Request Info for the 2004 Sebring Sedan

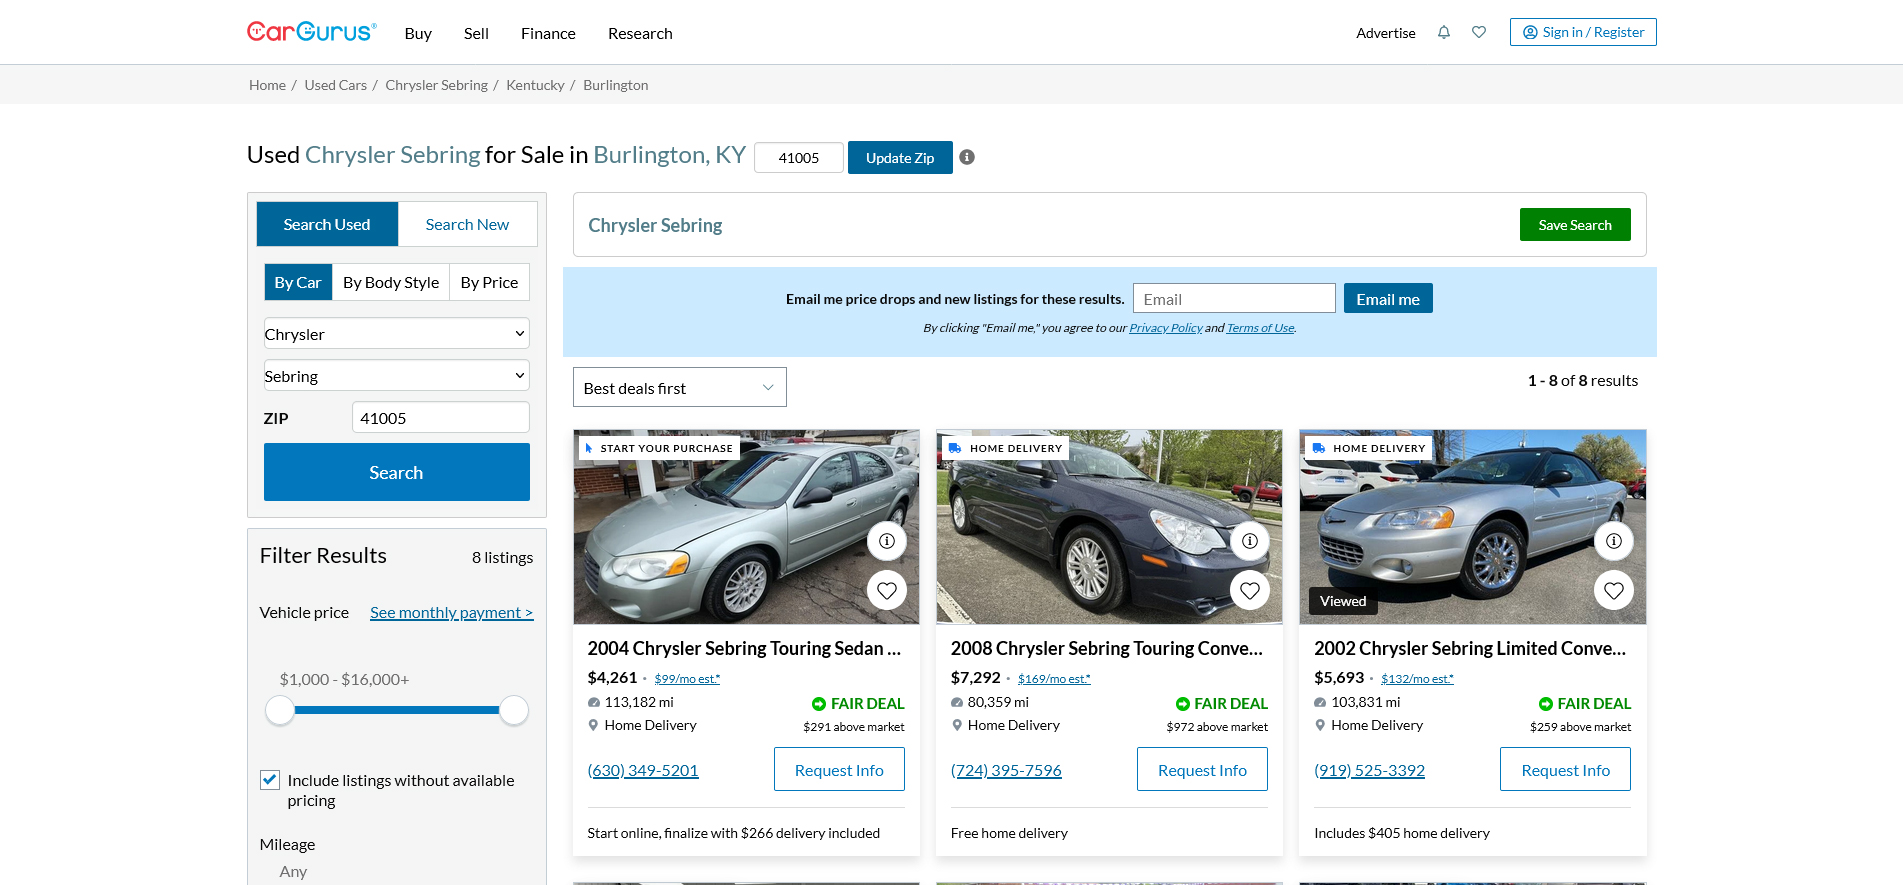pyautogui.click(x=839, y=769)
